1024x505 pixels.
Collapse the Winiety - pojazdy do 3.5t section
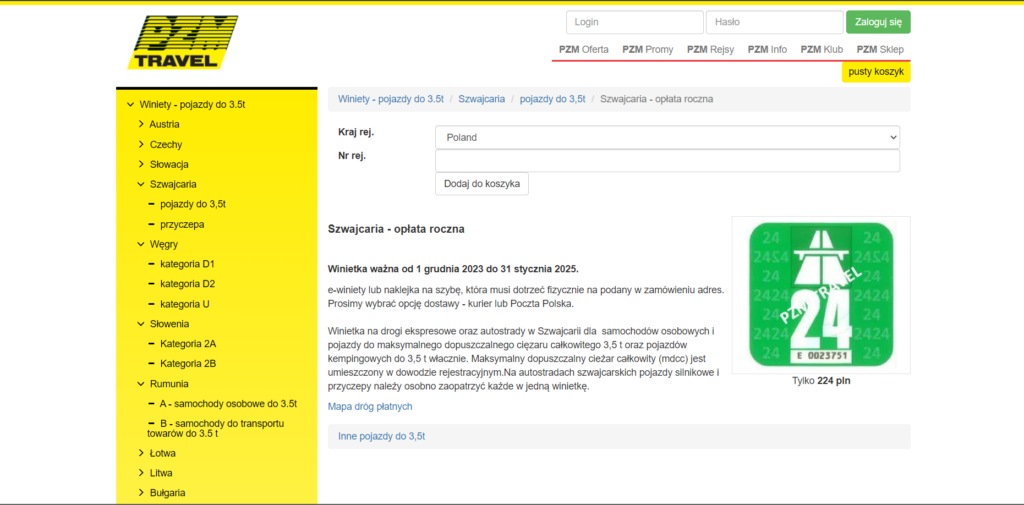130,104
